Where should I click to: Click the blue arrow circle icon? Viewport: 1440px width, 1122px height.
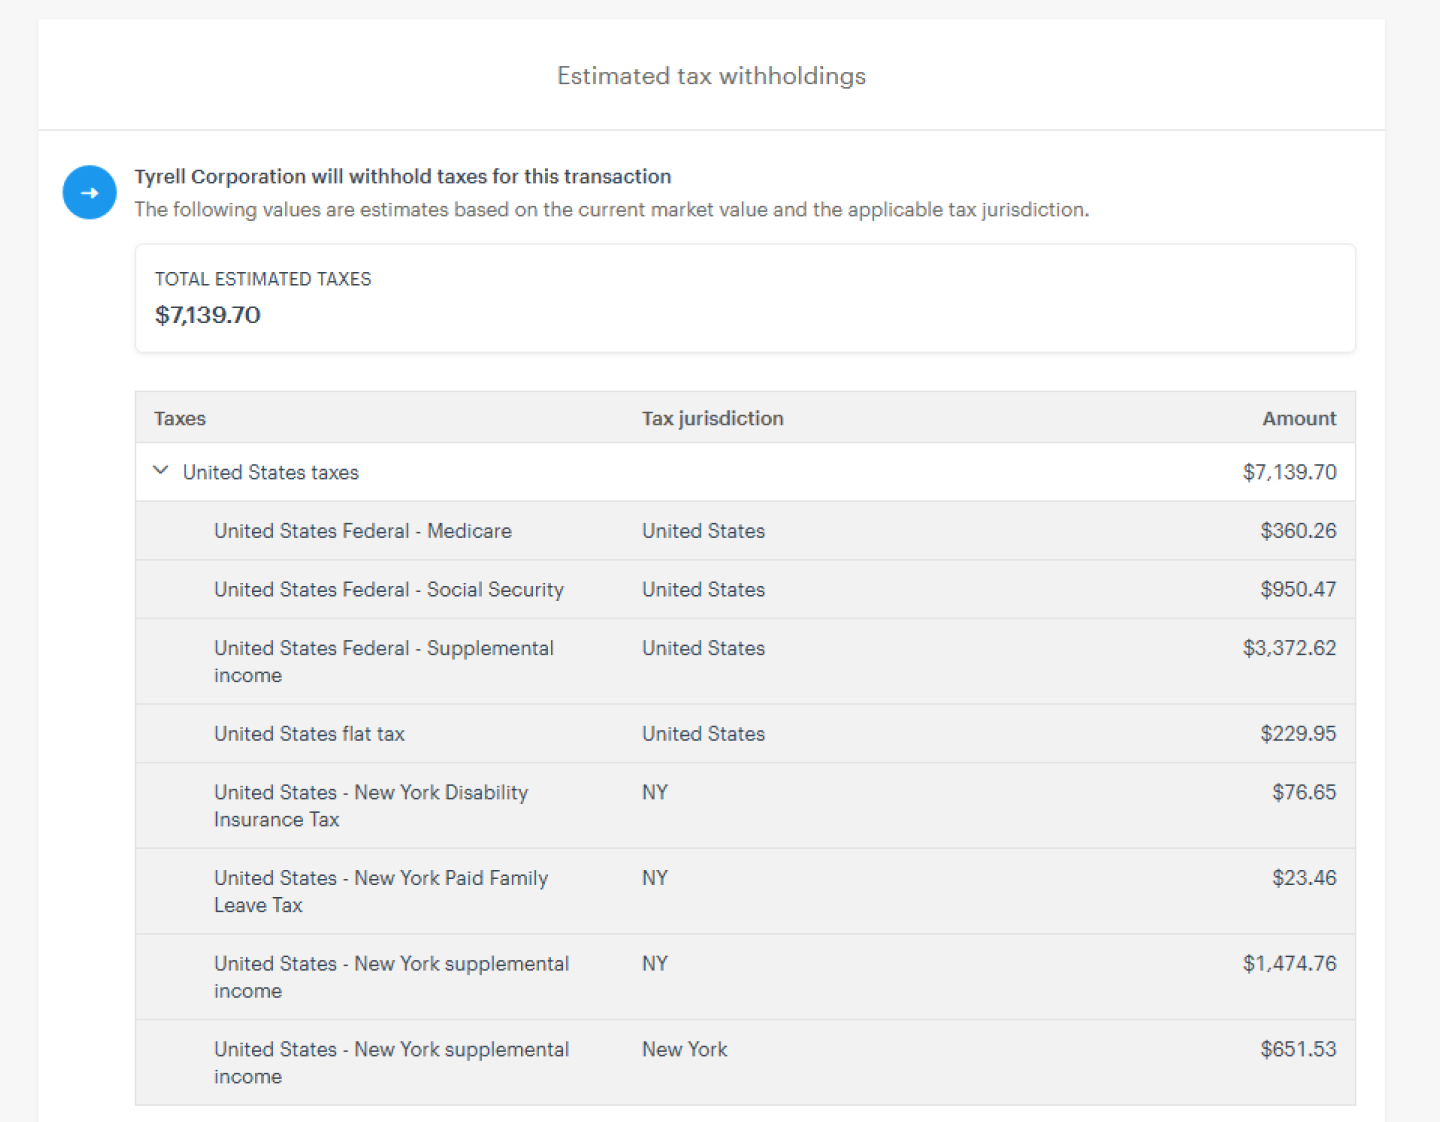(x=90, y=192)
